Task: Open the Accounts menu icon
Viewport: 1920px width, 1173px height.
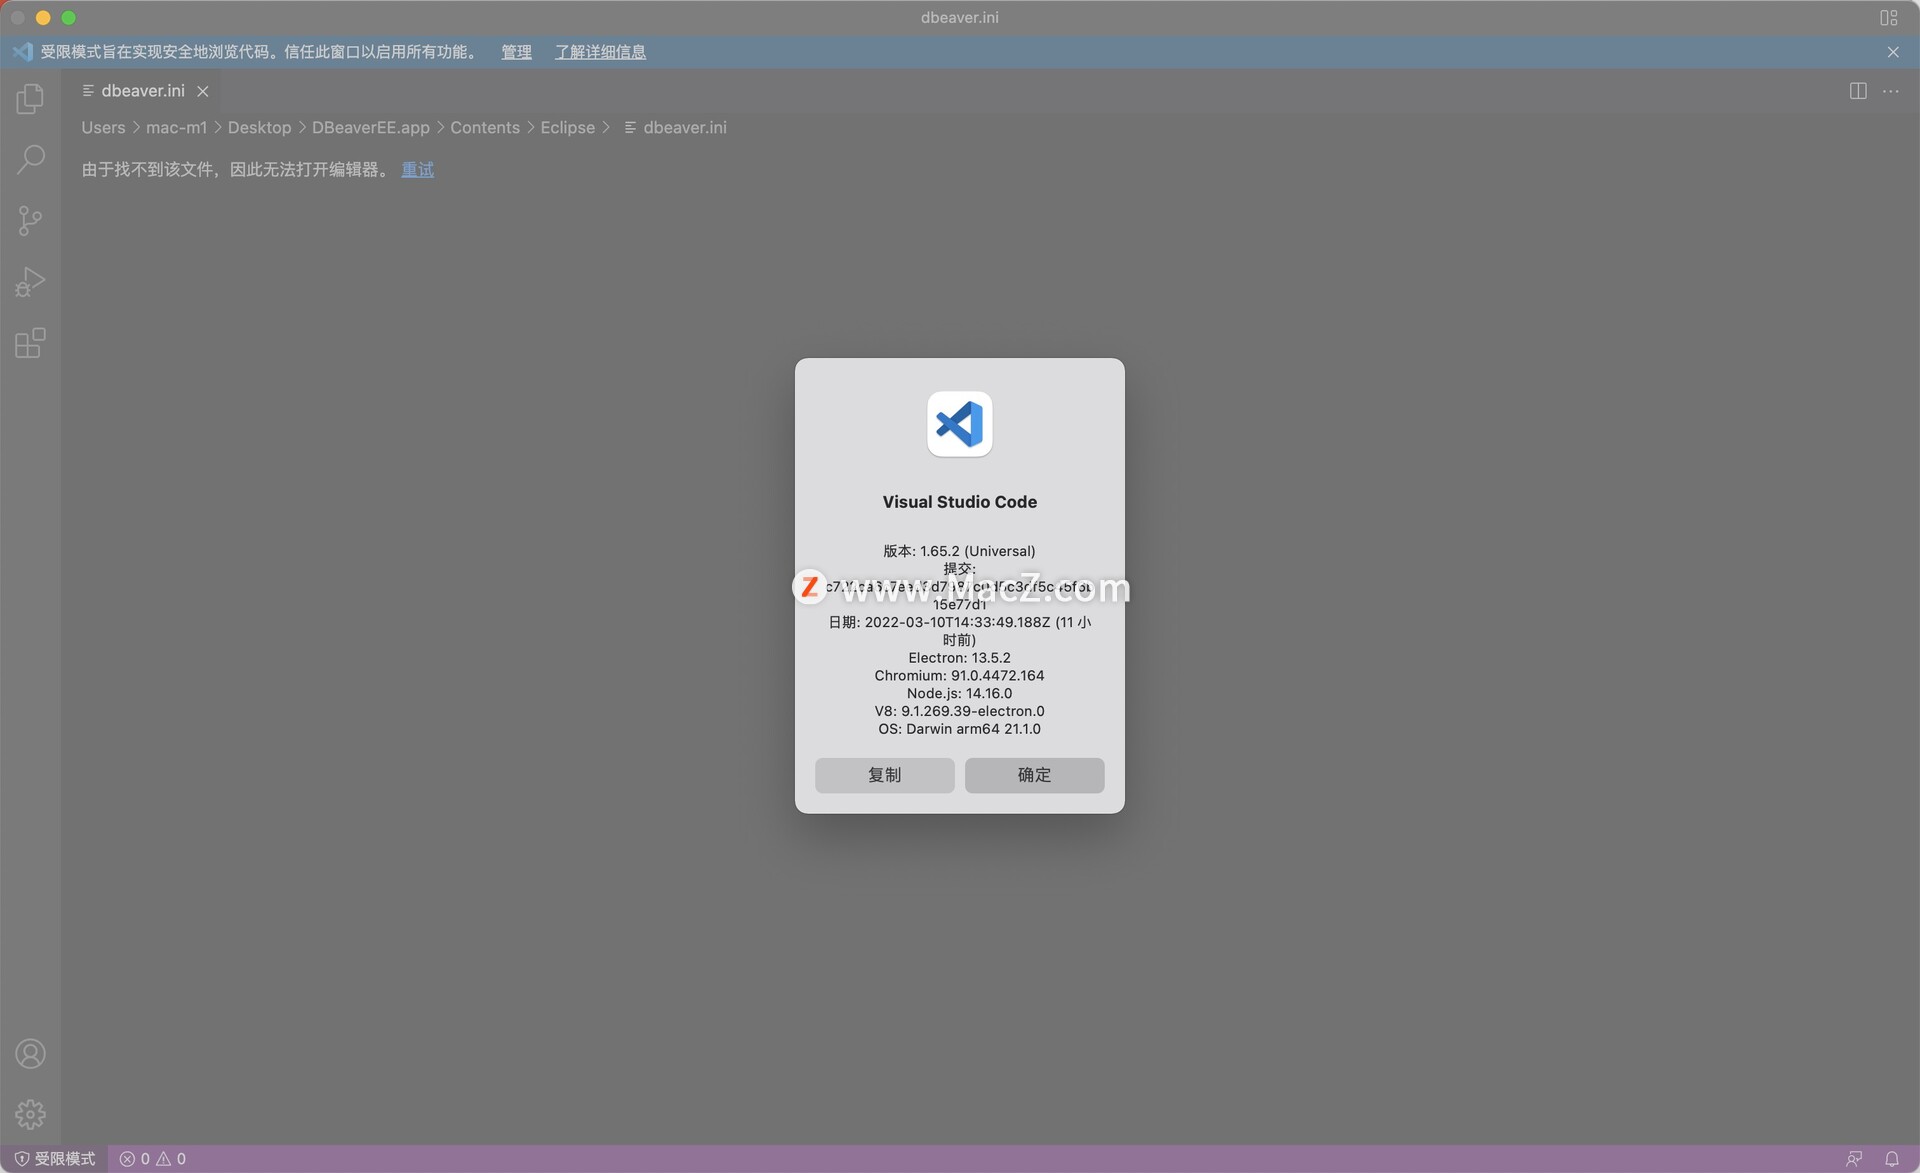Action: (x=30, y=1053)
